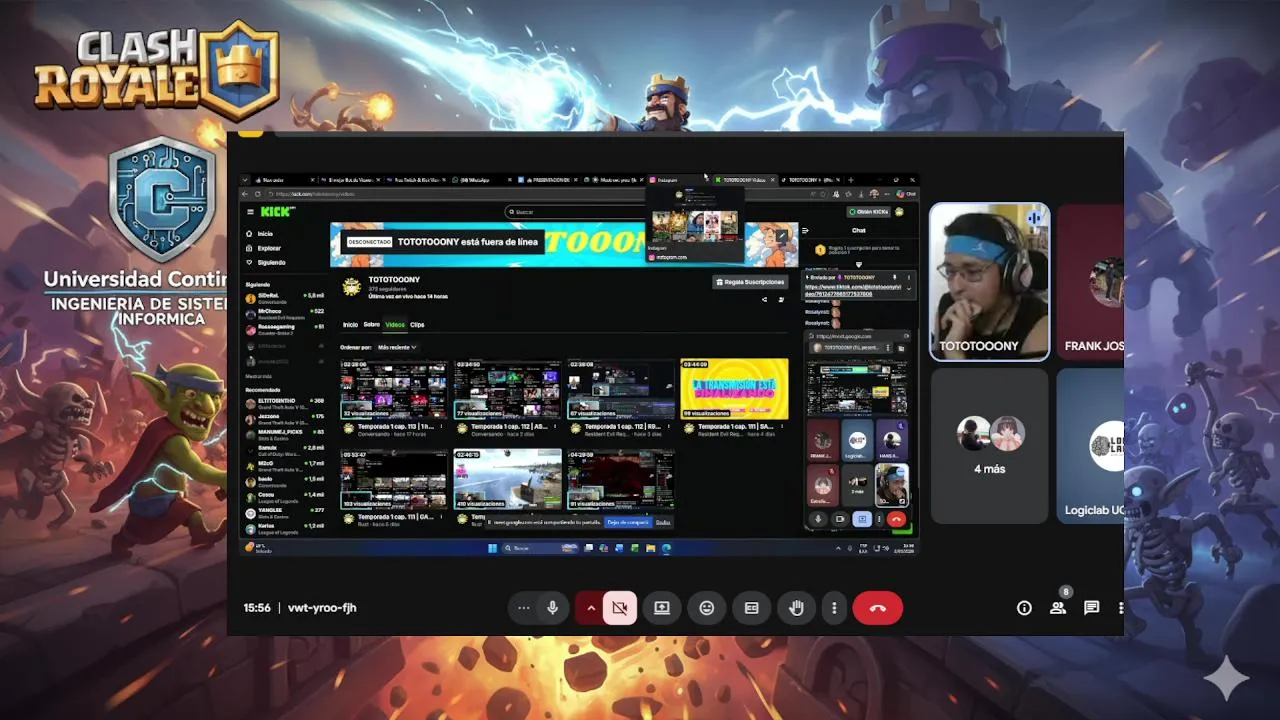The image size is (1280, 720).
Task: Show the people panel icon
Action: [x=1057, y=608]
